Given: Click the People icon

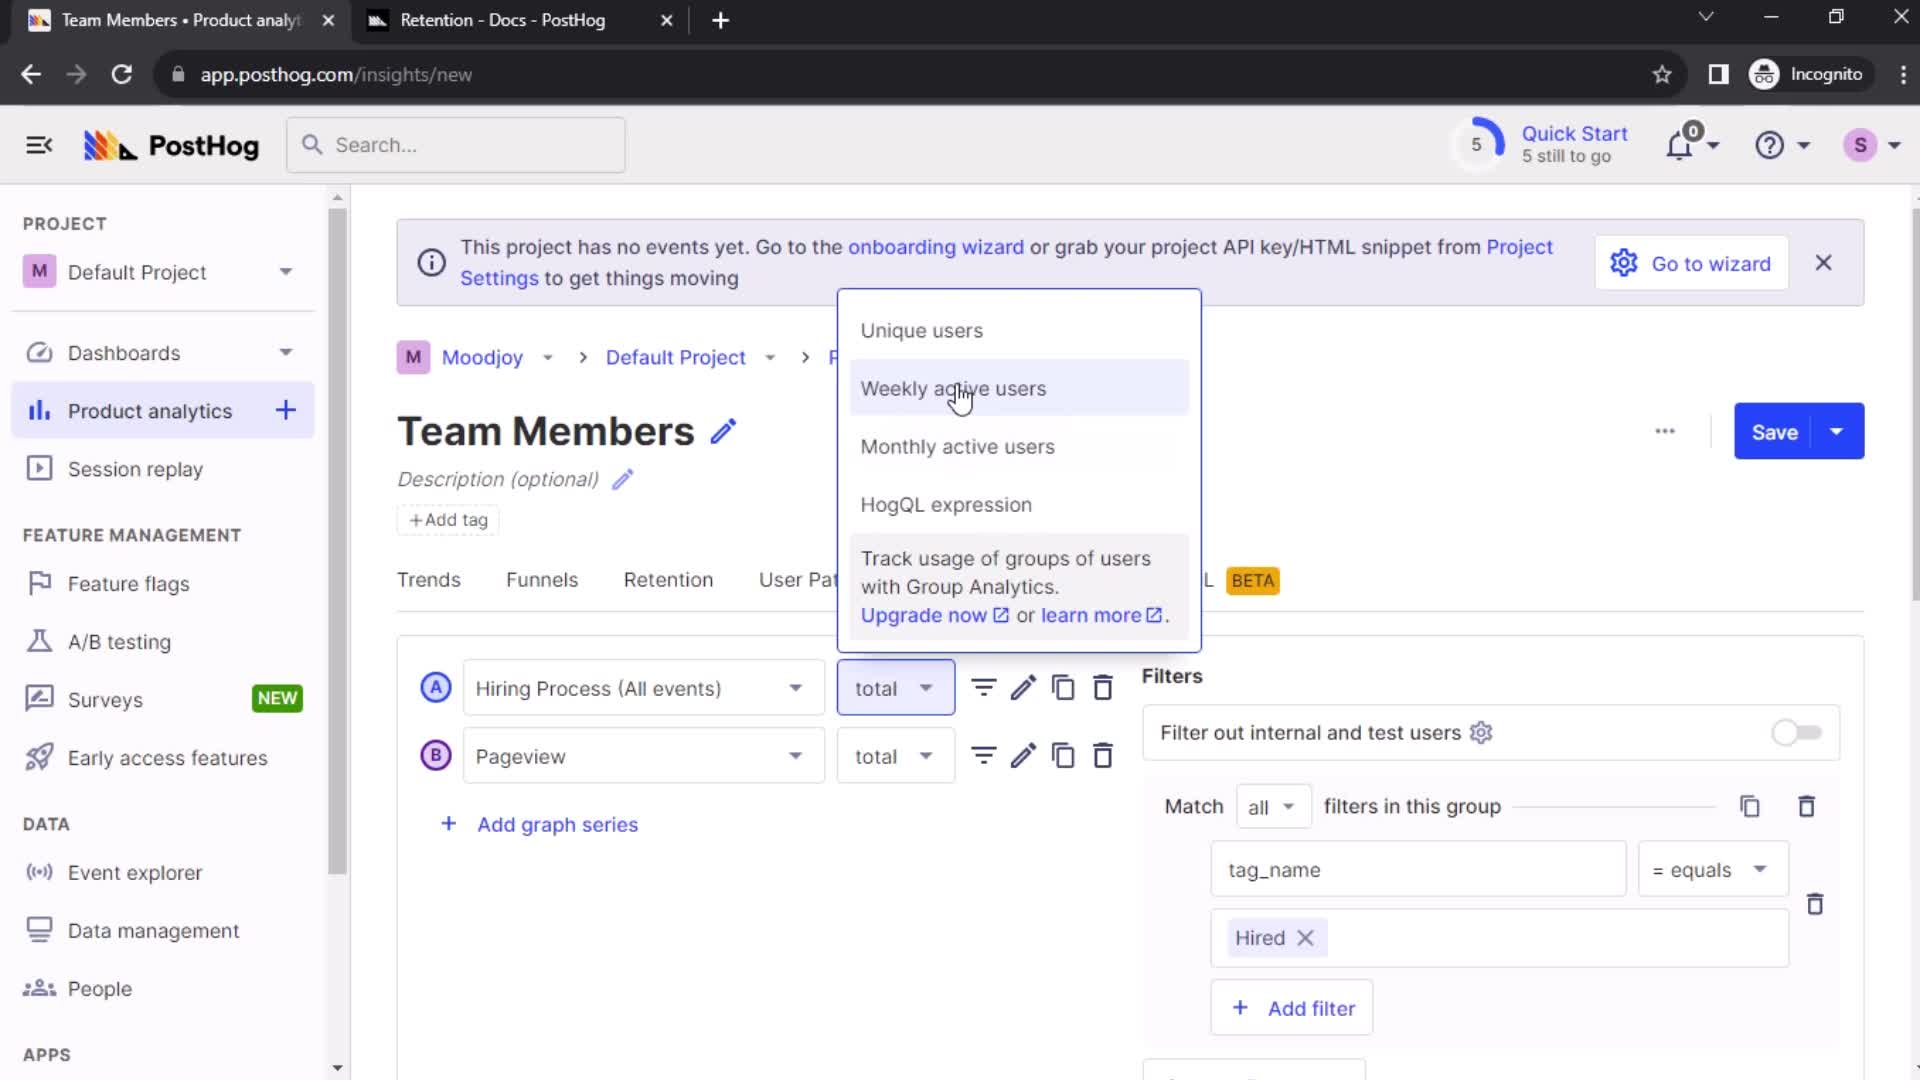Looking at the screenshot, I should click(x=38, y=988).
